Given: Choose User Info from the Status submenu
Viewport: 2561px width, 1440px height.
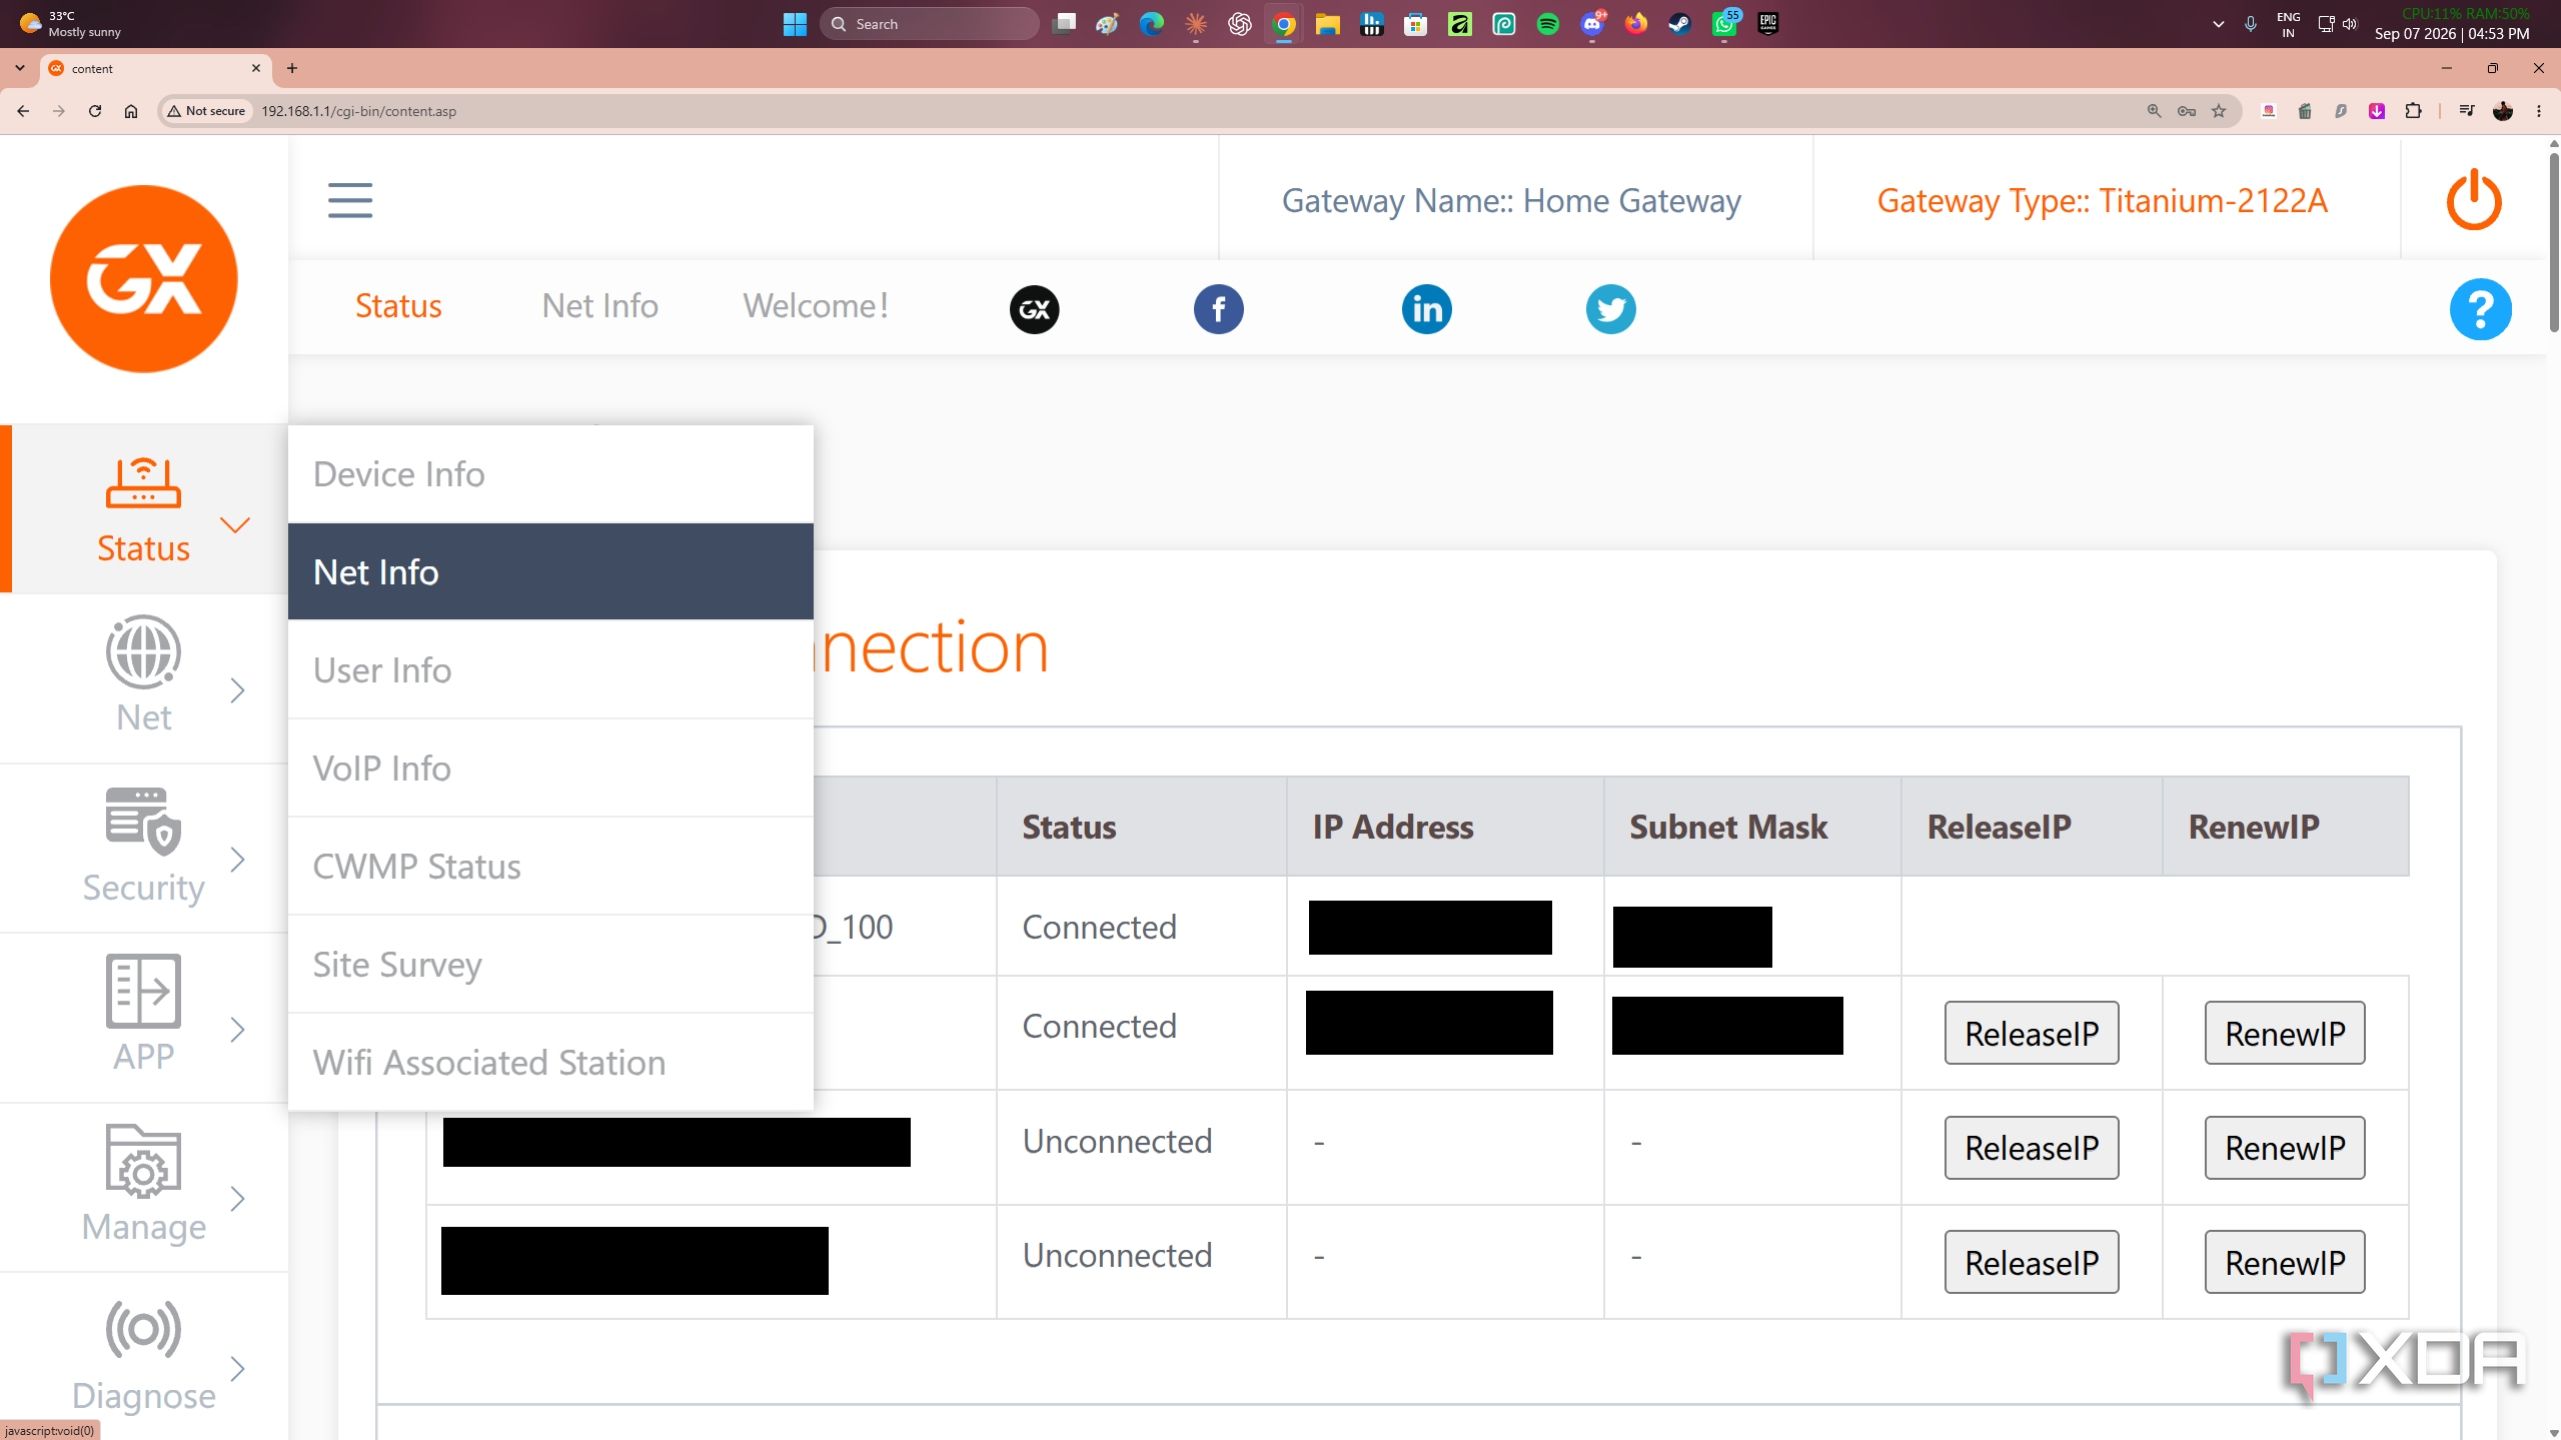Looking at the screenshot, I should (550, 670).
